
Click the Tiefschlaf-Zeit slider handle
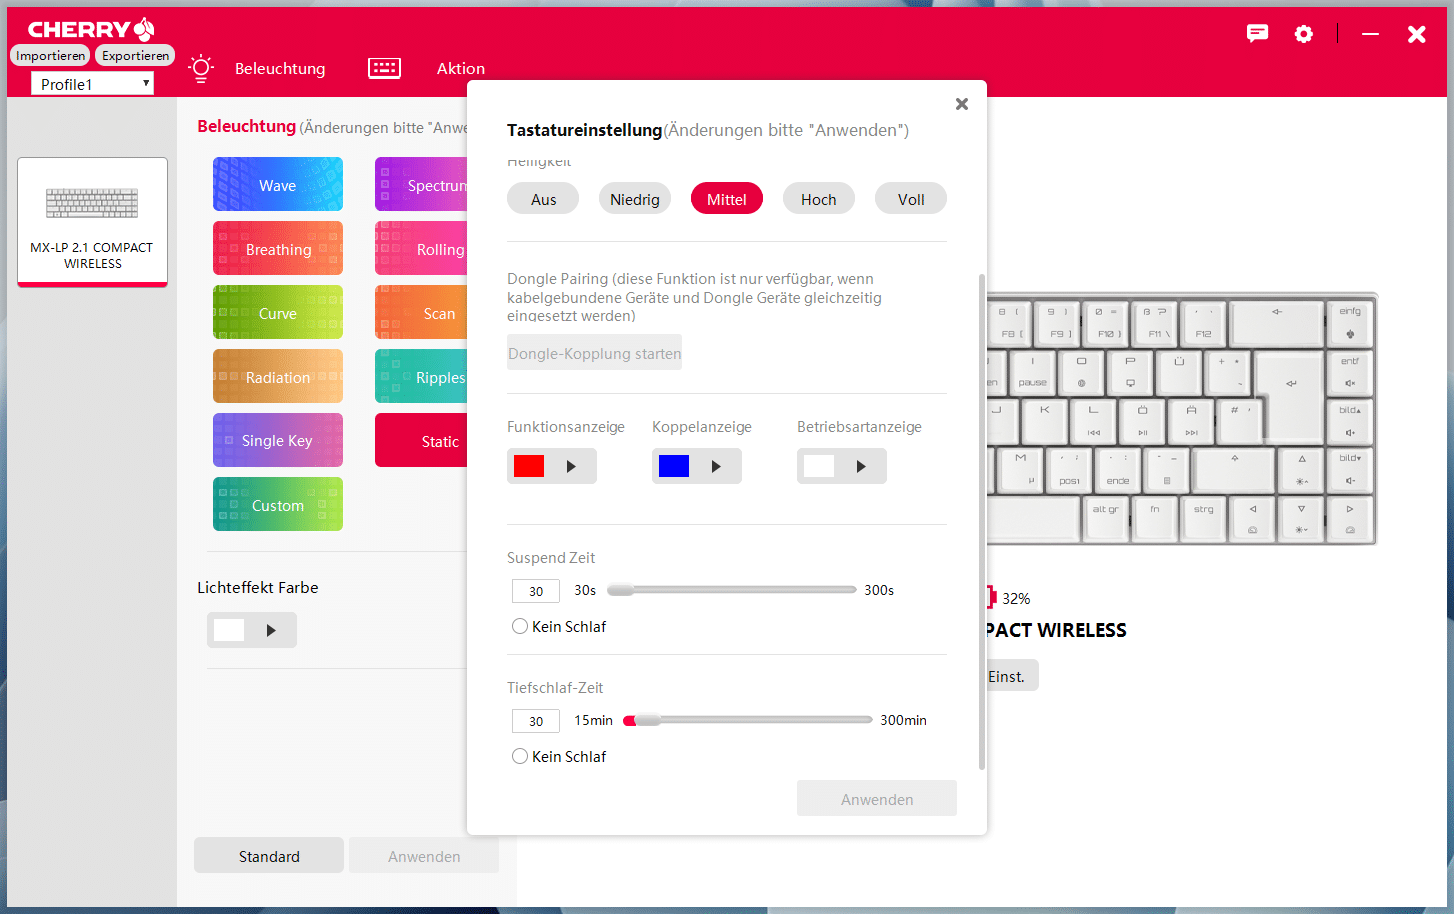point(647,720)
